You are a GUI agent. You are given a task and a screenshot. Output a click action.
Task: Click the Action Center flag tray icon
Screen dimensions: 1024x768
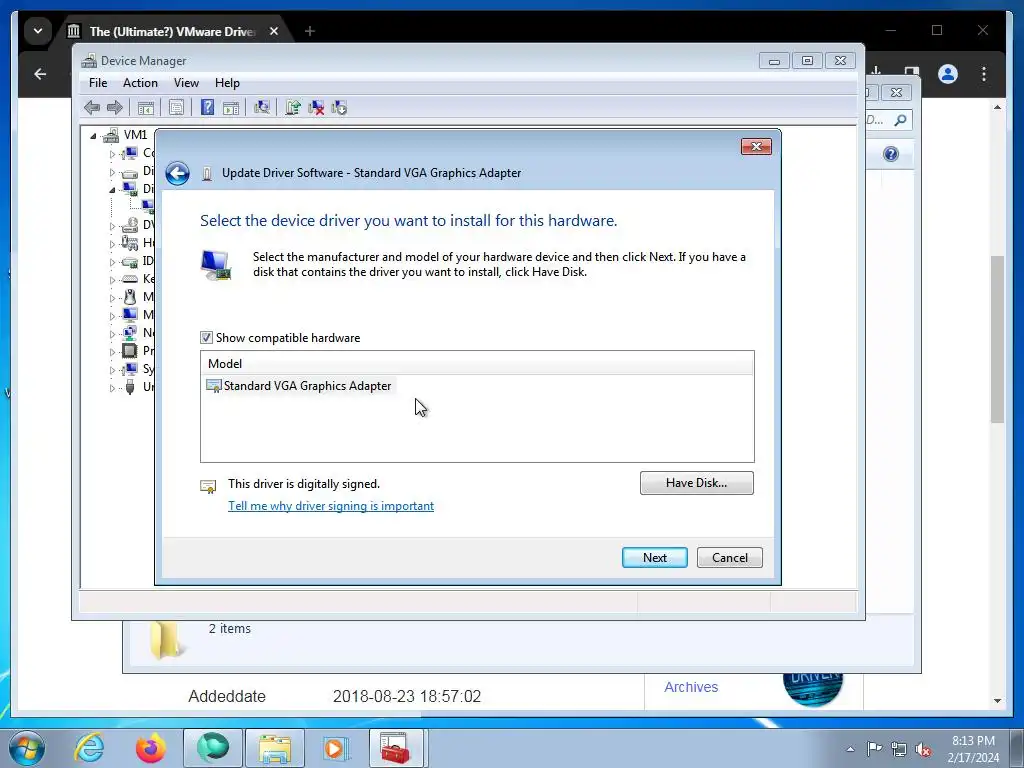click(874, 749)
